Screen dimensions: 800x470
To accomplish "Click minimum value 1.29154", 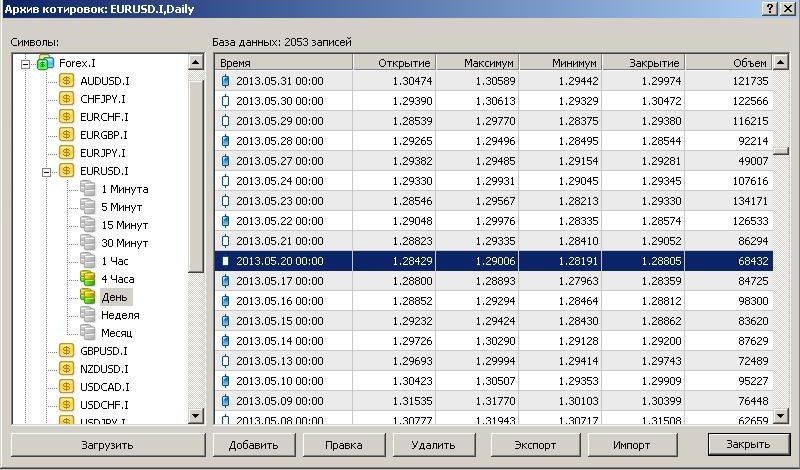I will click(x=578, y=161).
